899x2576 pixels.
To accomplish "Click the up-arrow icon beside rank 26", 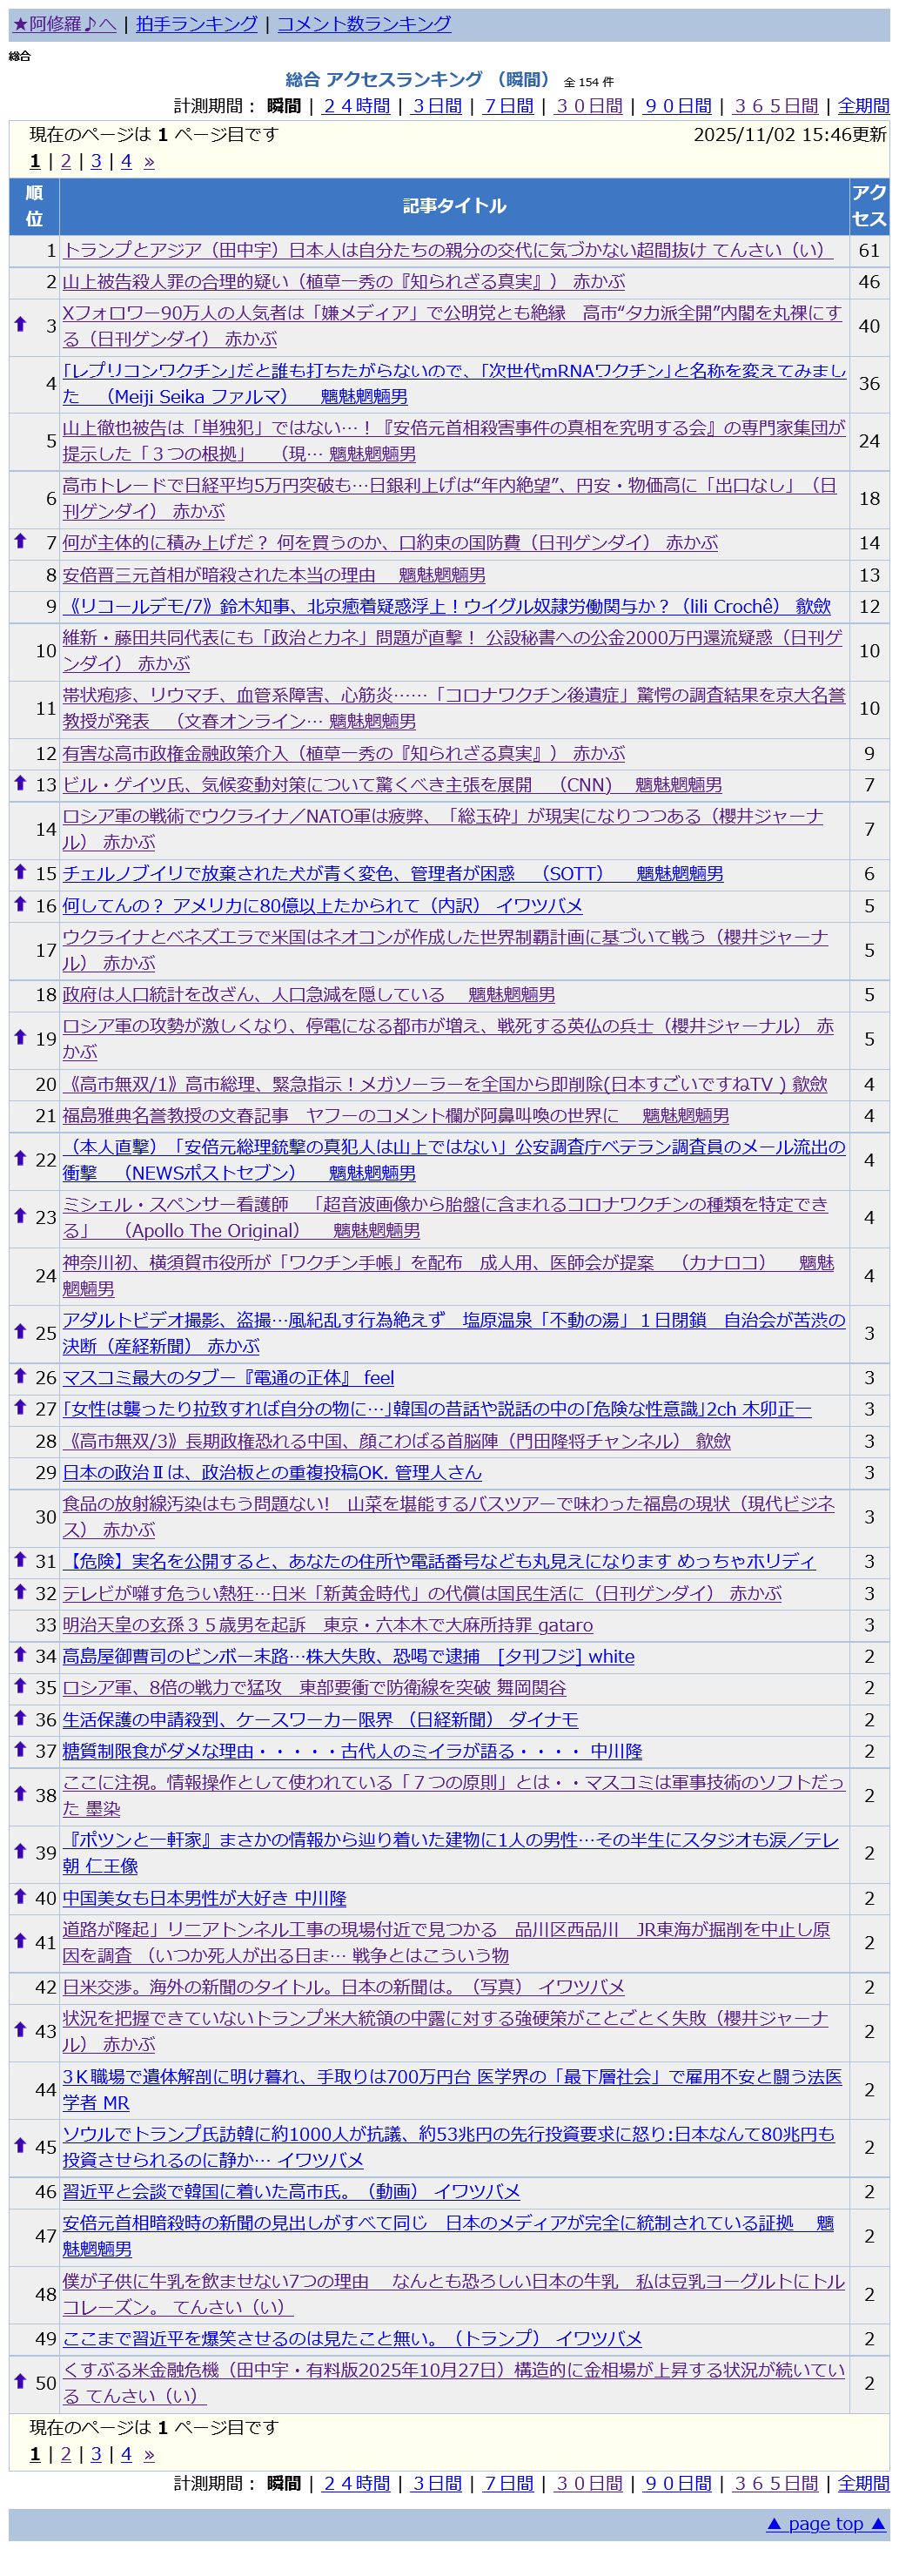I will (x=20, y=1376).
